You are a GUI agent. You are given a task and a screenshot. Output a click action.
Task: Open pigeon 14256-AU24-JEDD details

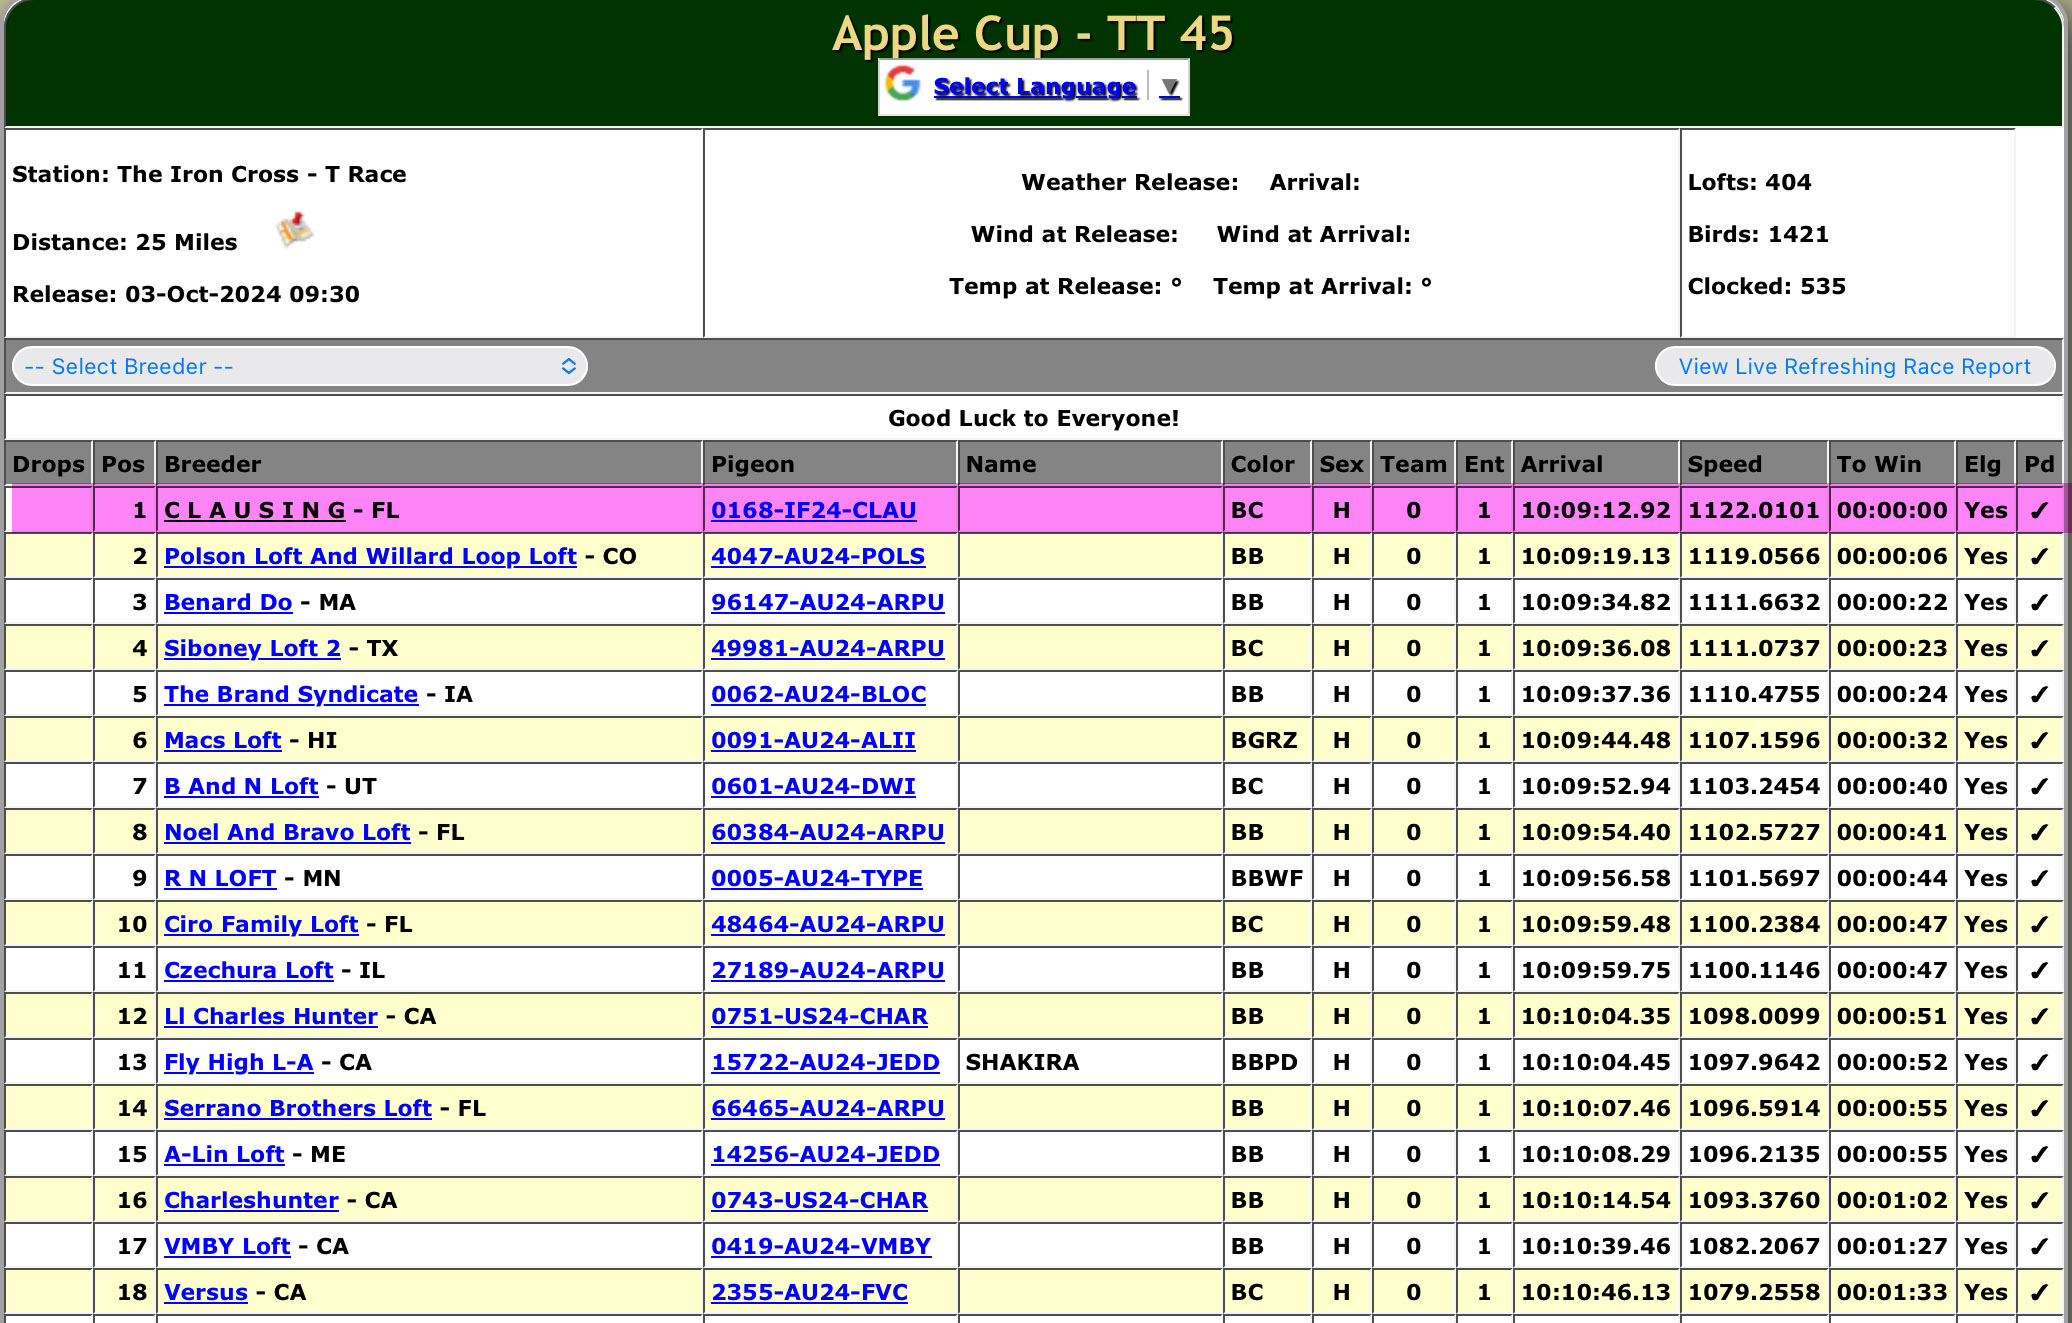click(x=826, y=1154)
